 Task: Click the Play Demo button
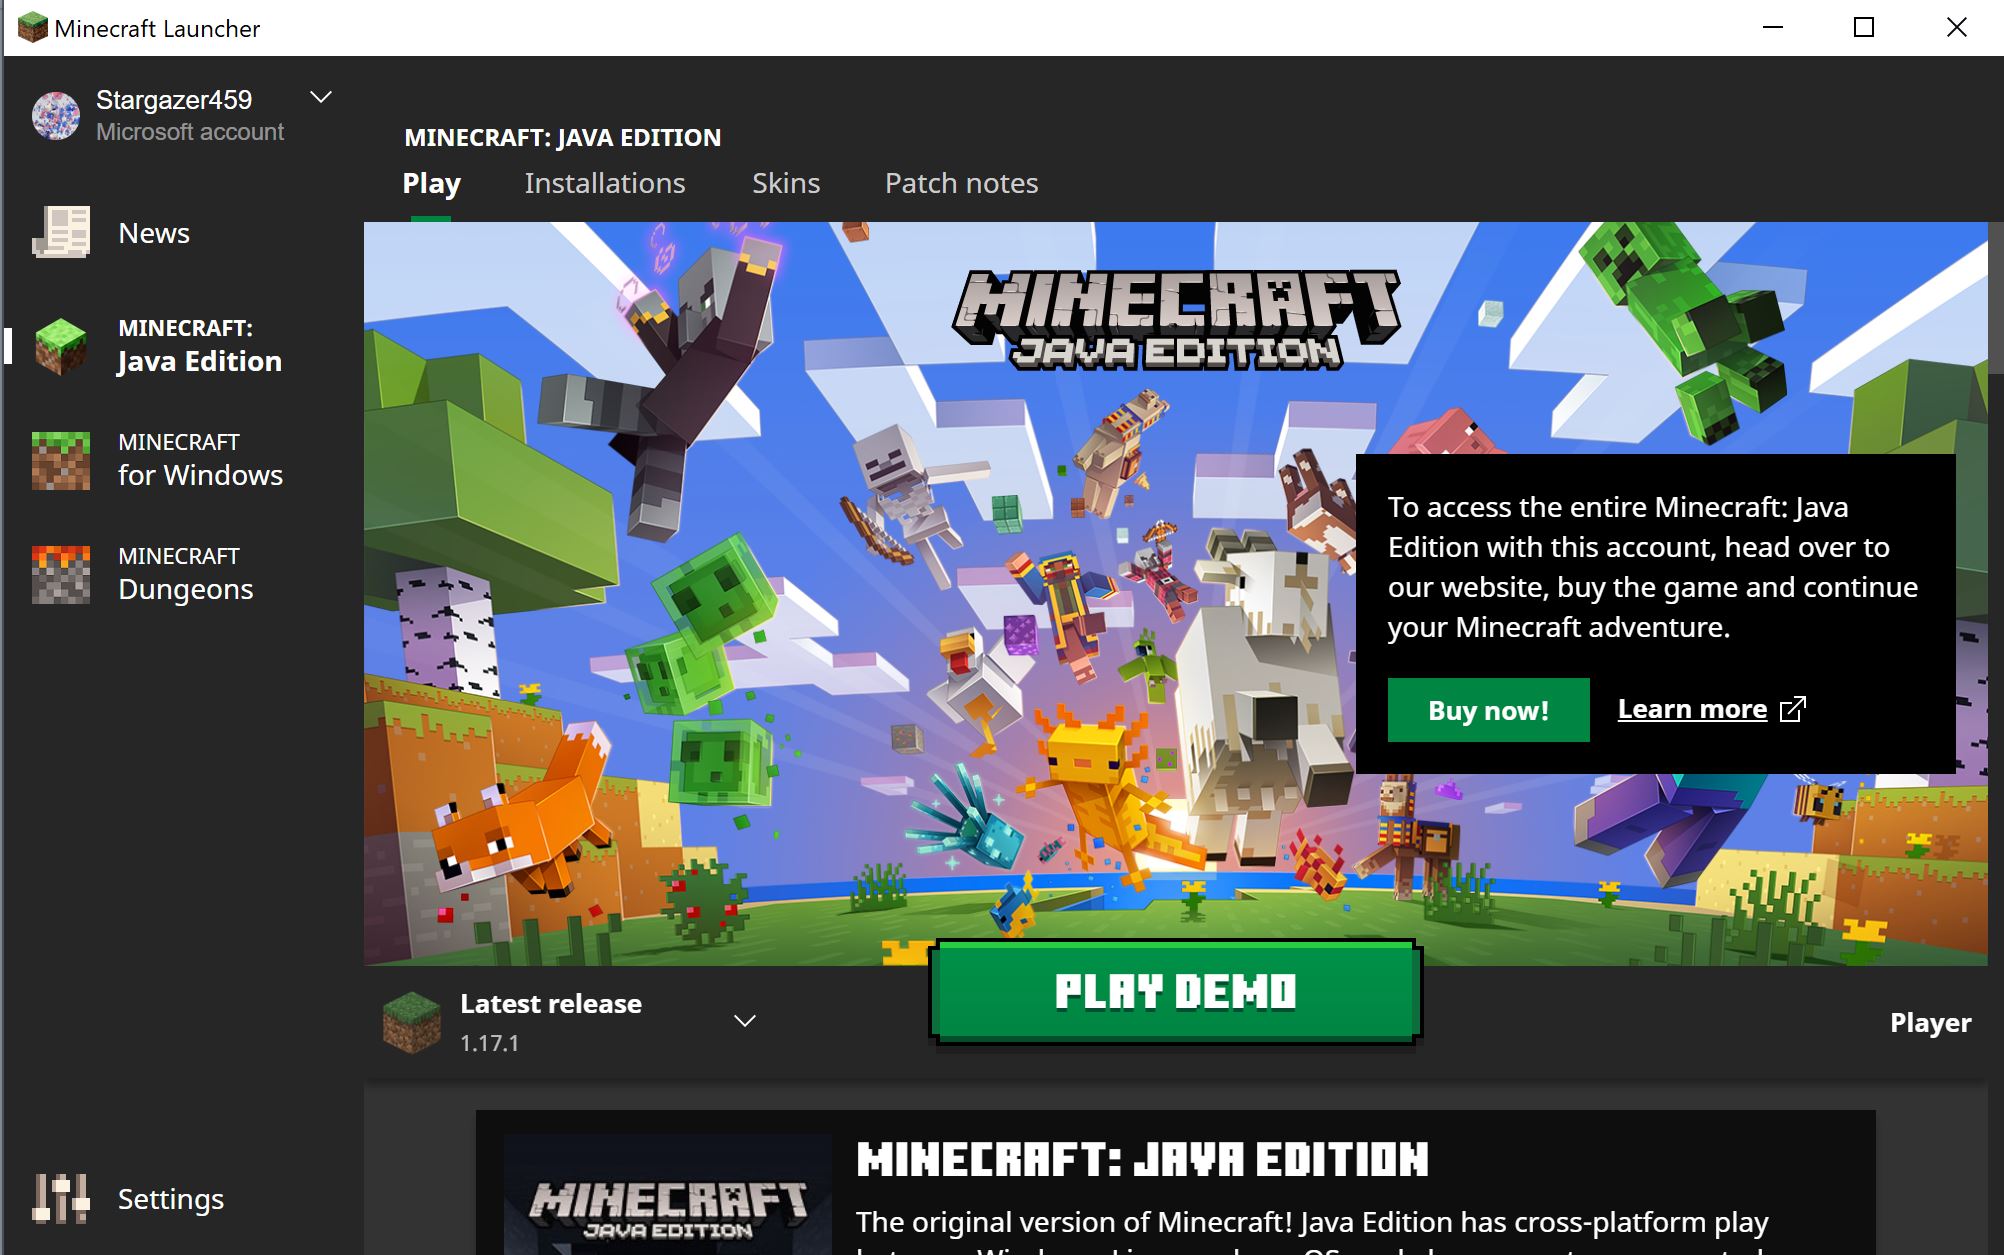coord(1175,992)
